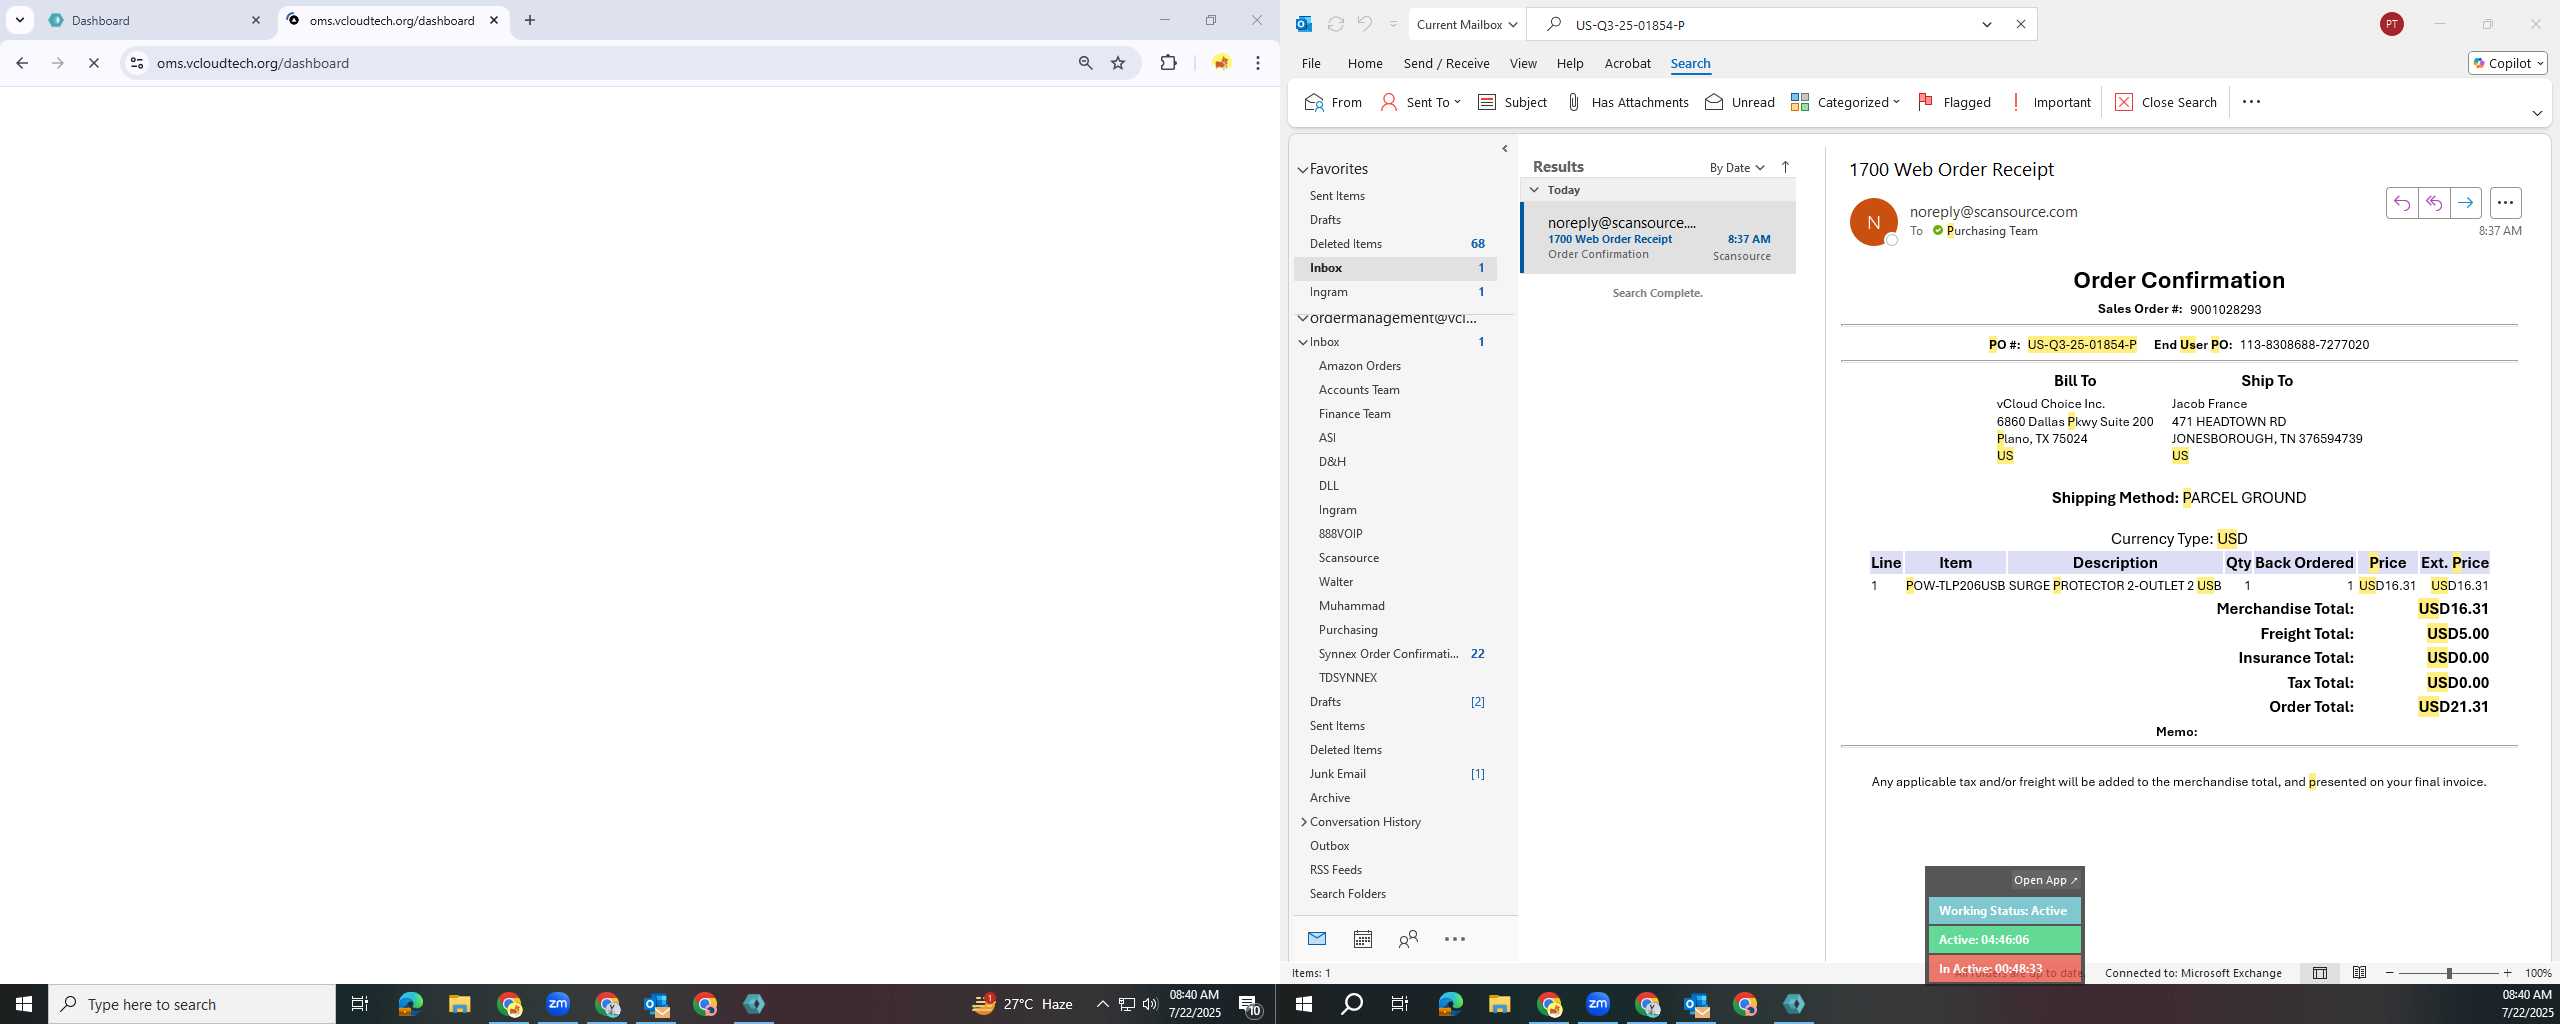Open more navigation options ellipsis
2560x1024 pixels.
(x=1455, y=938)
